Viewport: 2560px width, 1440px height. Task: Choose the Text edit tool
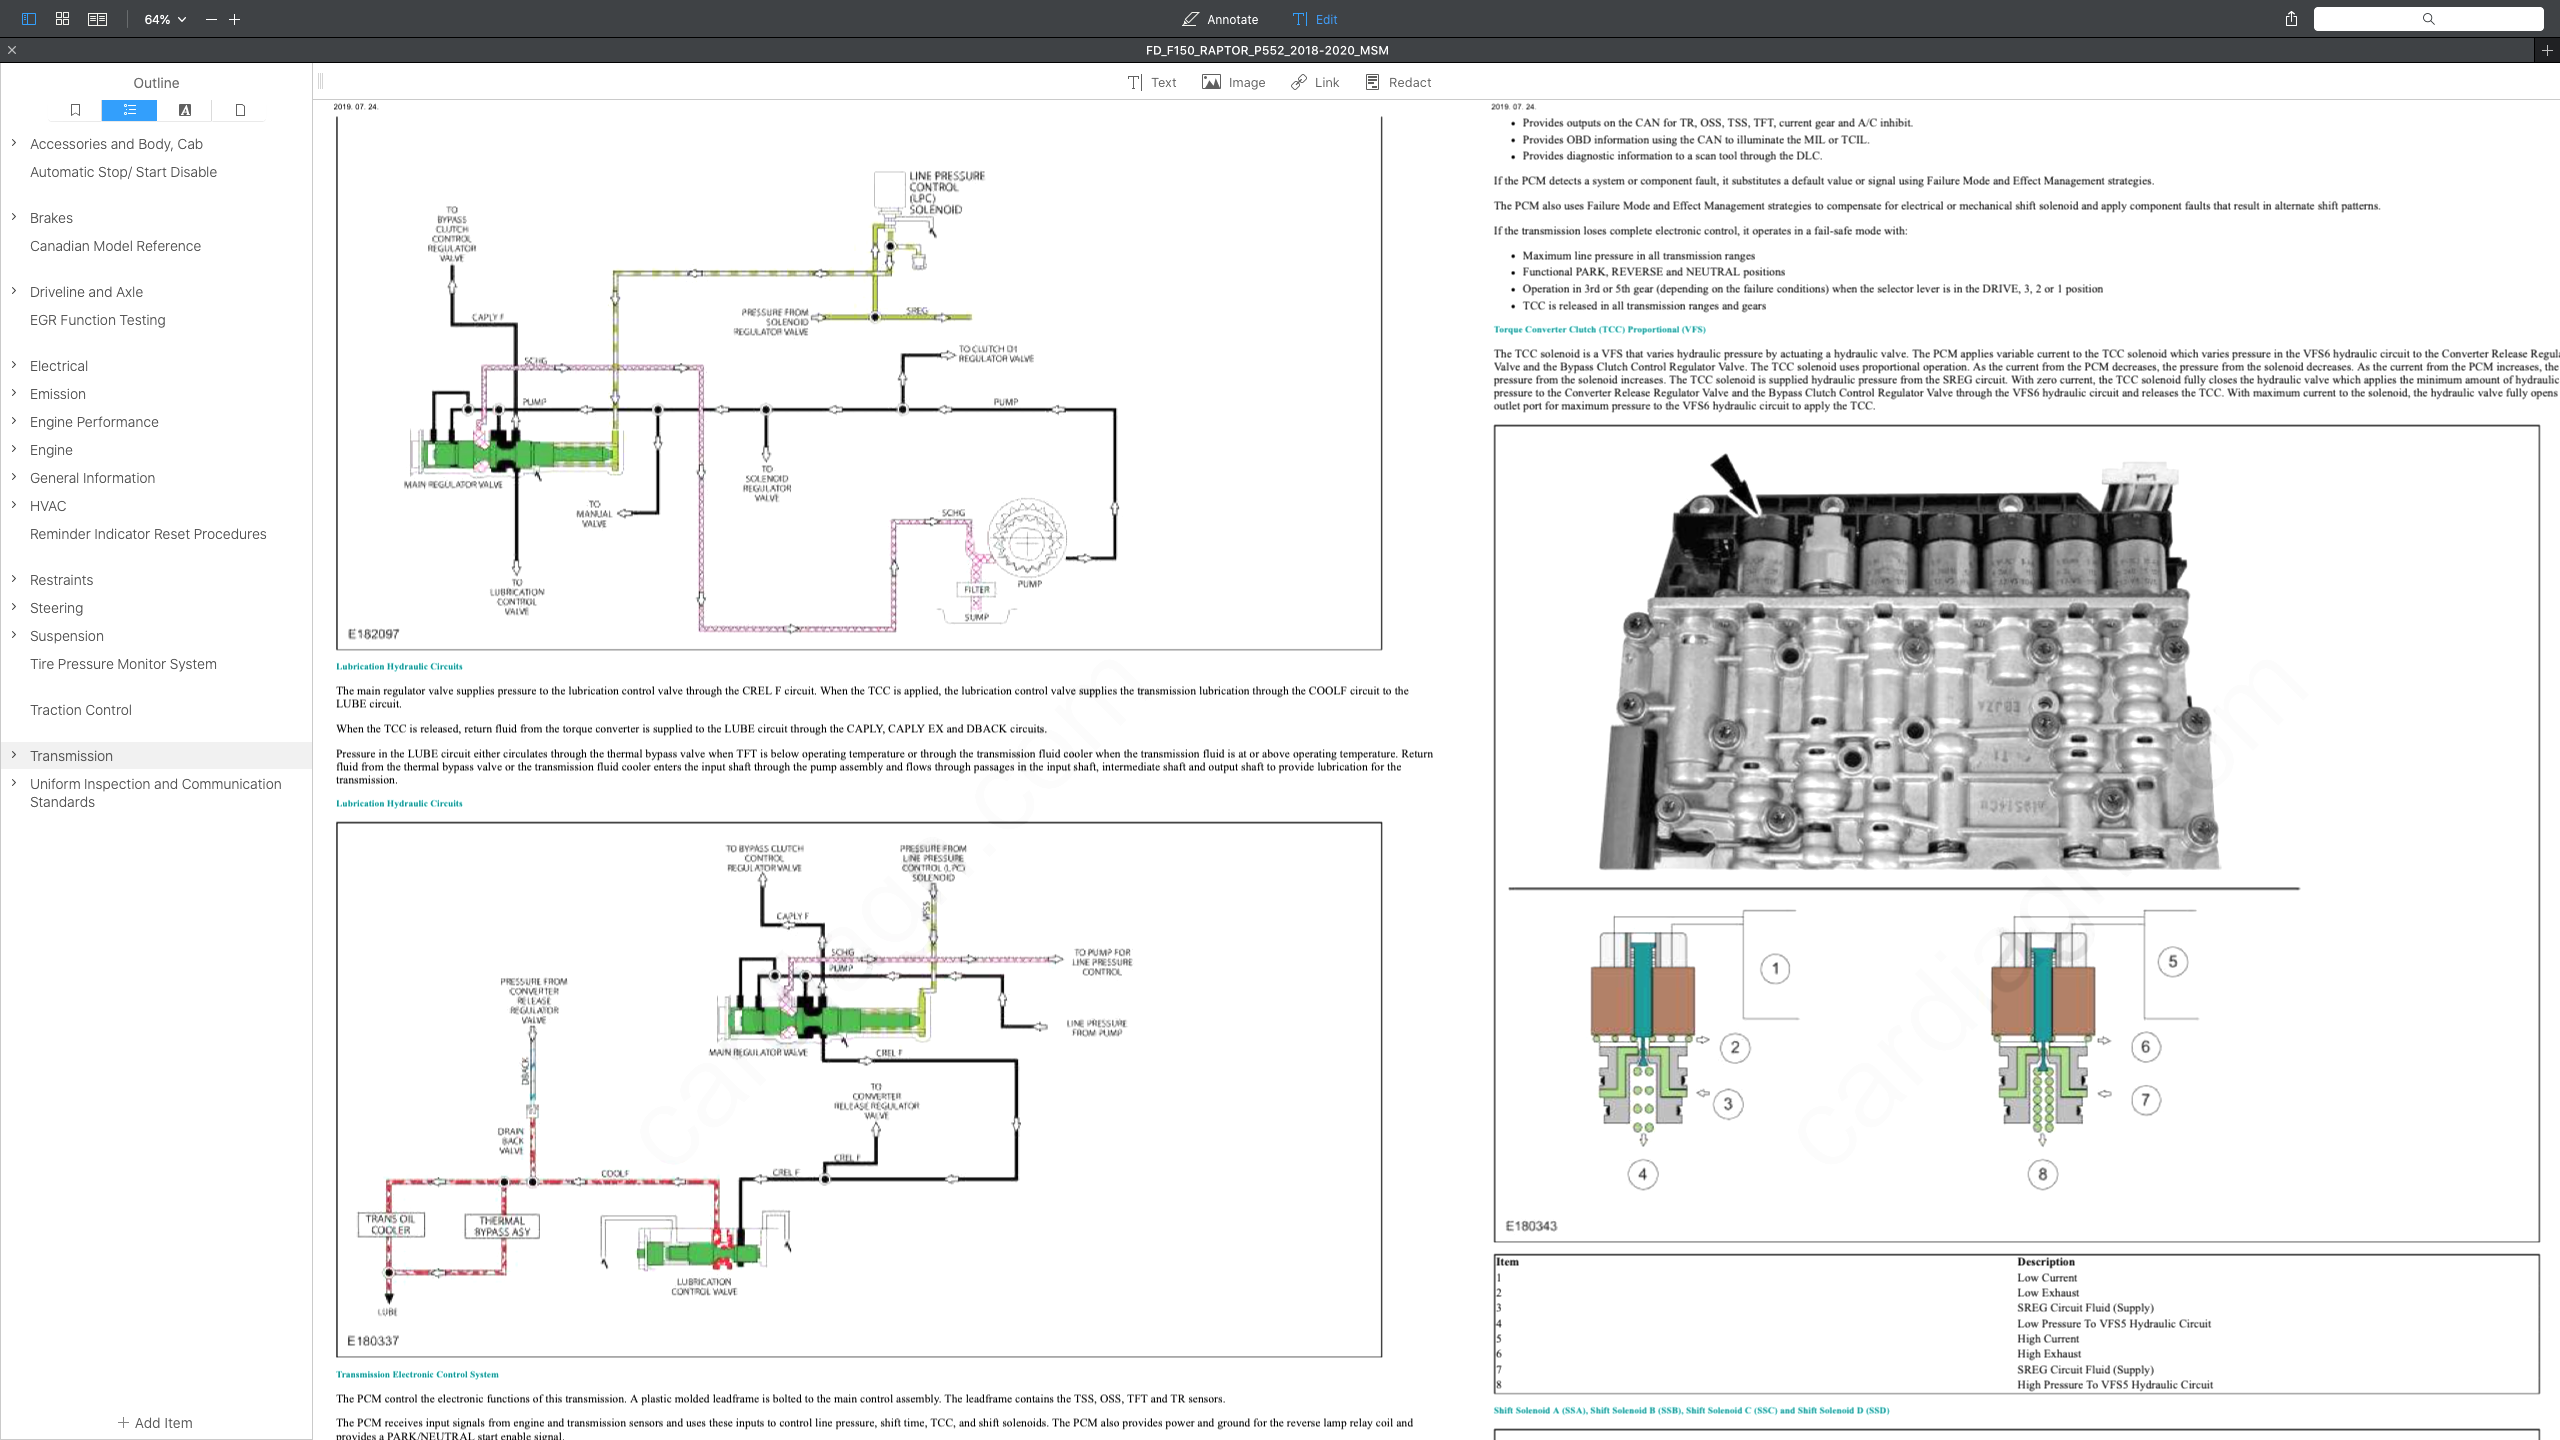(x=1151, y=82)
